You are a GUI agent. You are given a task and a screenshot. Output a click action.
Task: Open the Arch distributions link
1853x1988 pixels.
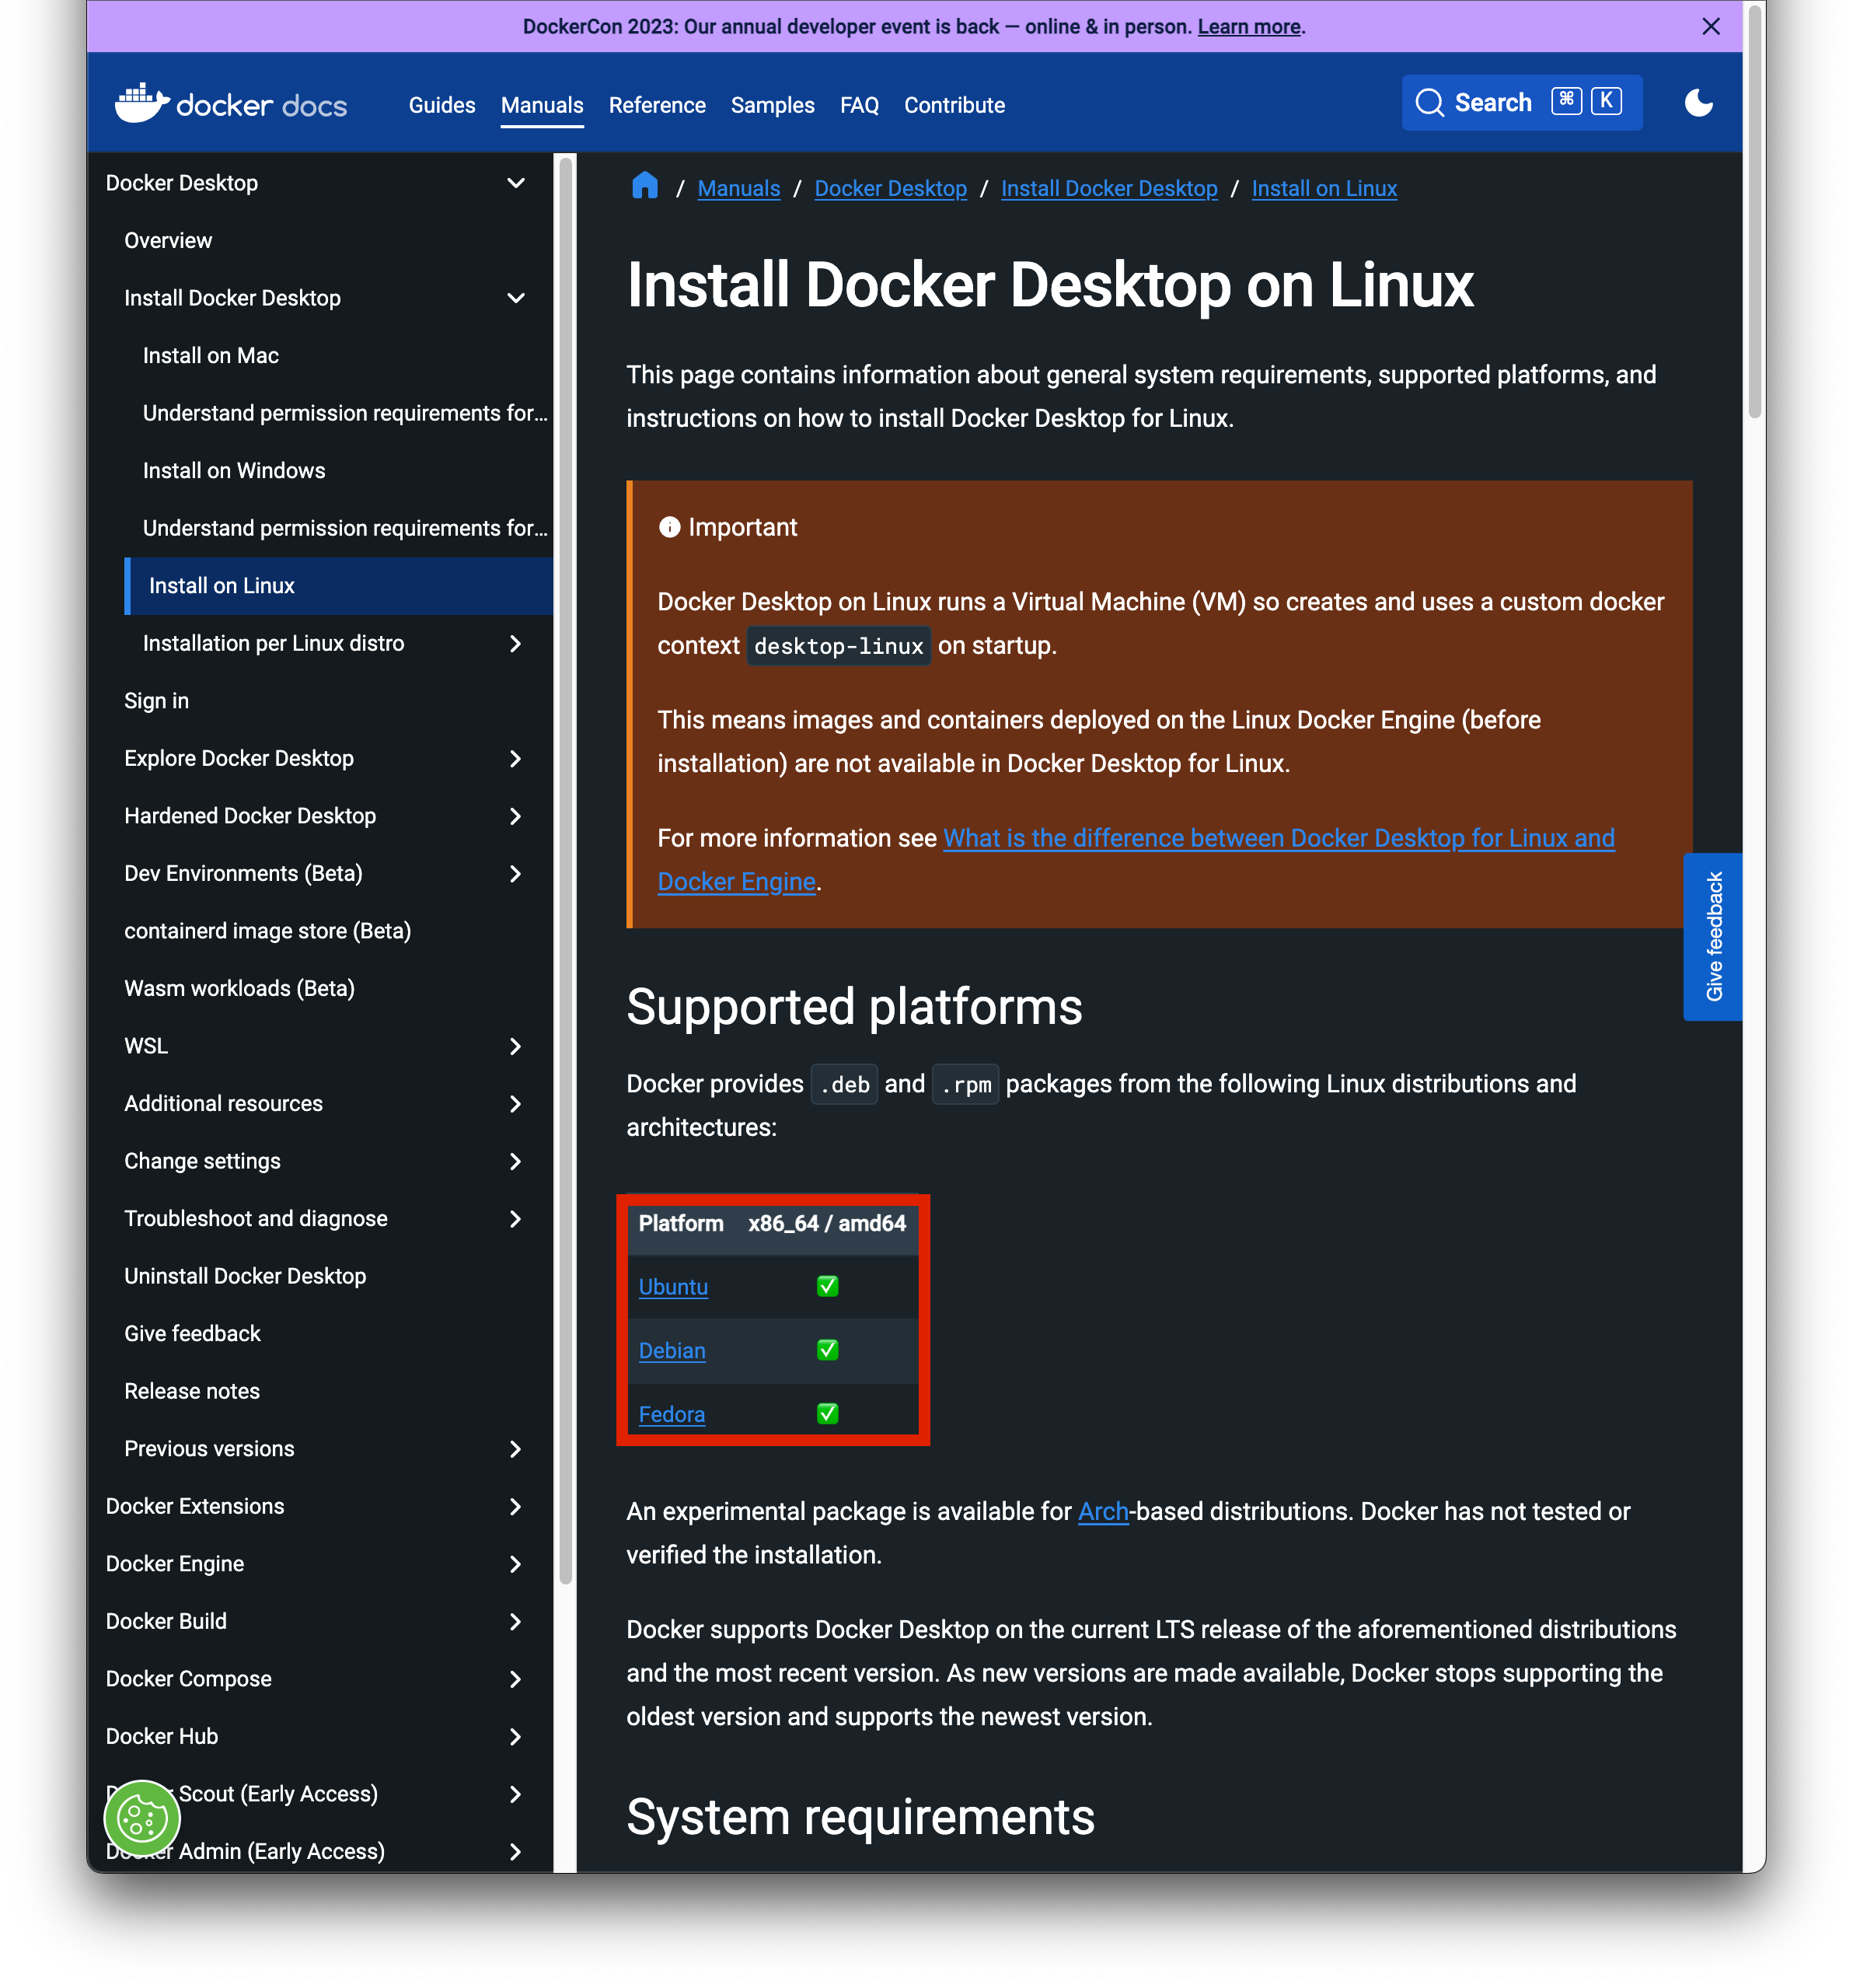[1103, 1512]
